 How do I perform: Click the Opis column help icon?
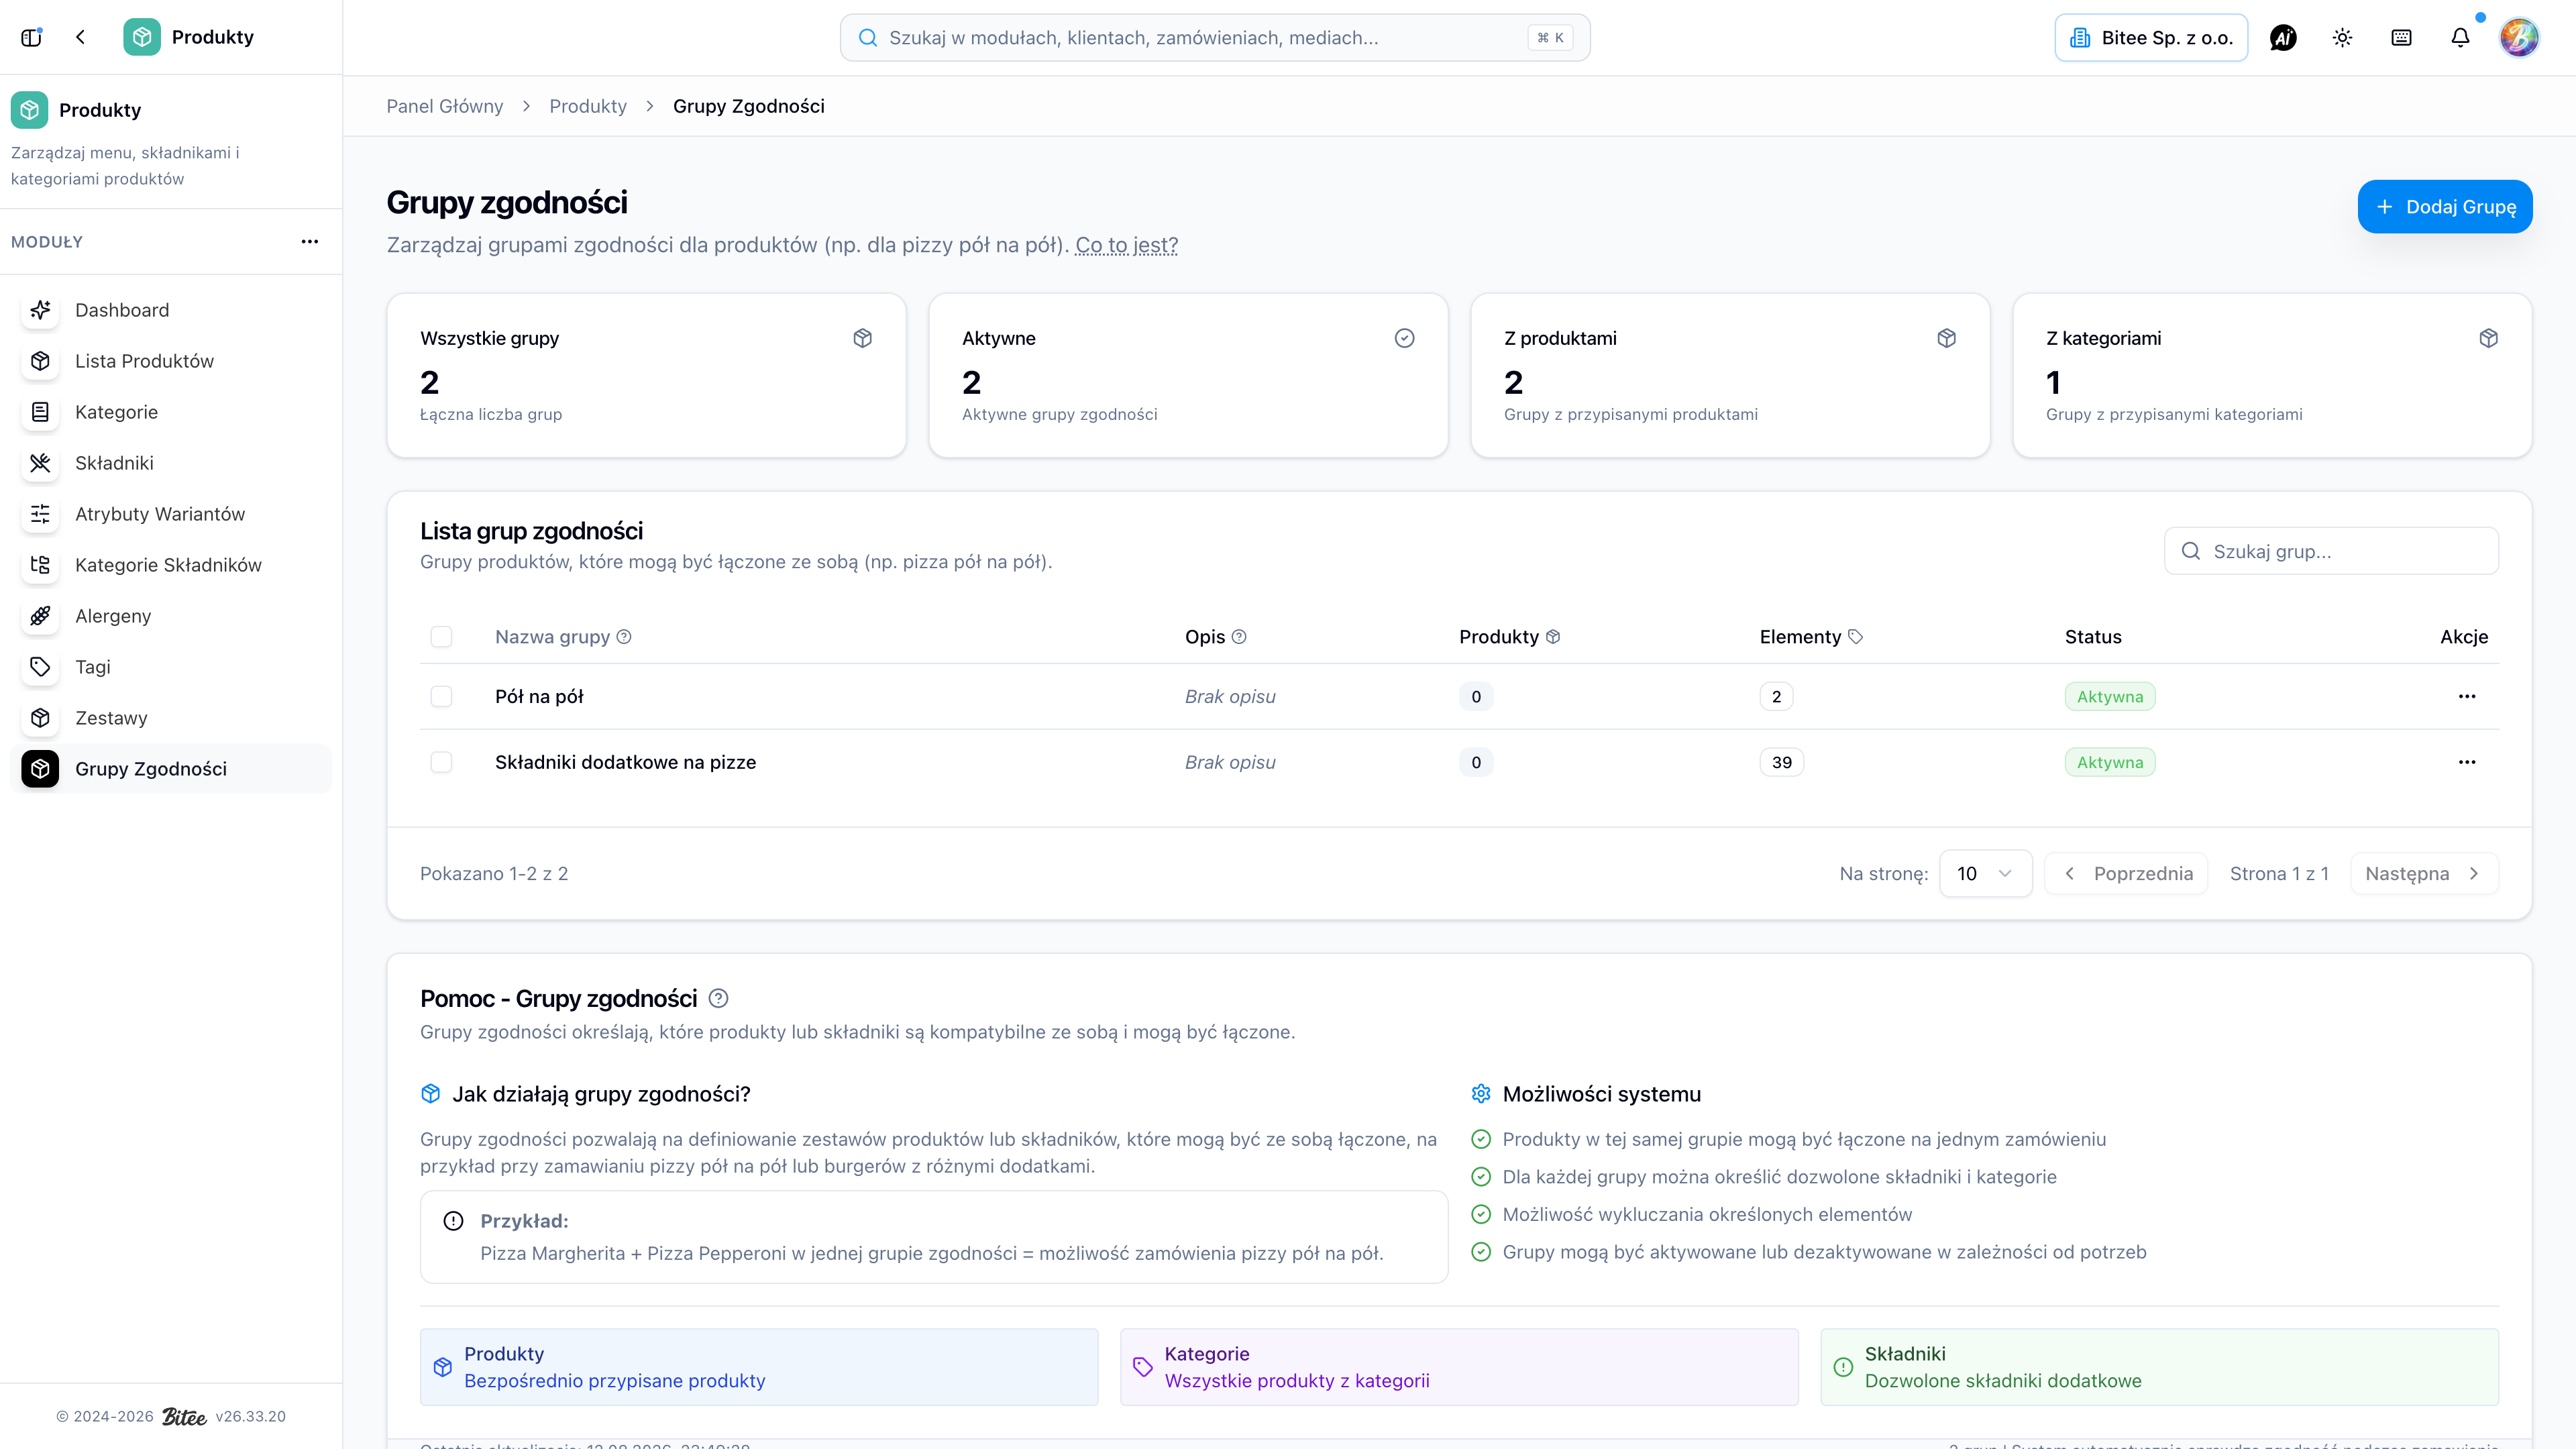click(x=1239, y=637)
